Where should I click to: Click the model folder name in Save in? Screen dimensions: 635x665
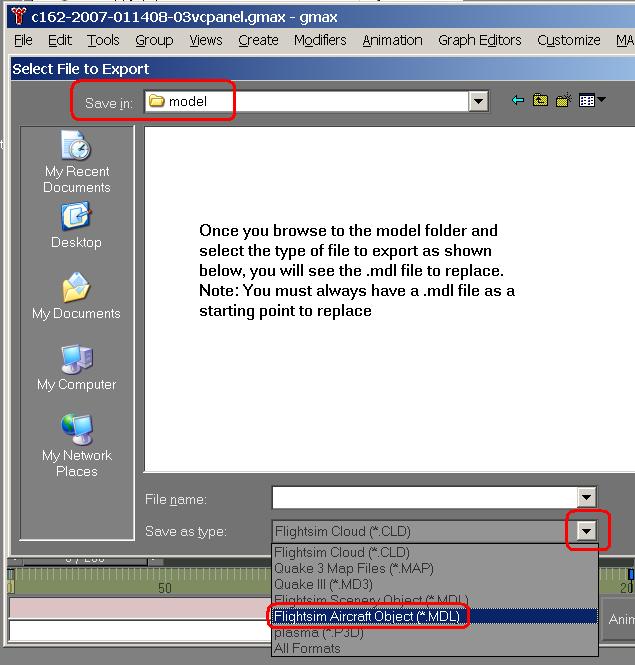pos(187,101)
